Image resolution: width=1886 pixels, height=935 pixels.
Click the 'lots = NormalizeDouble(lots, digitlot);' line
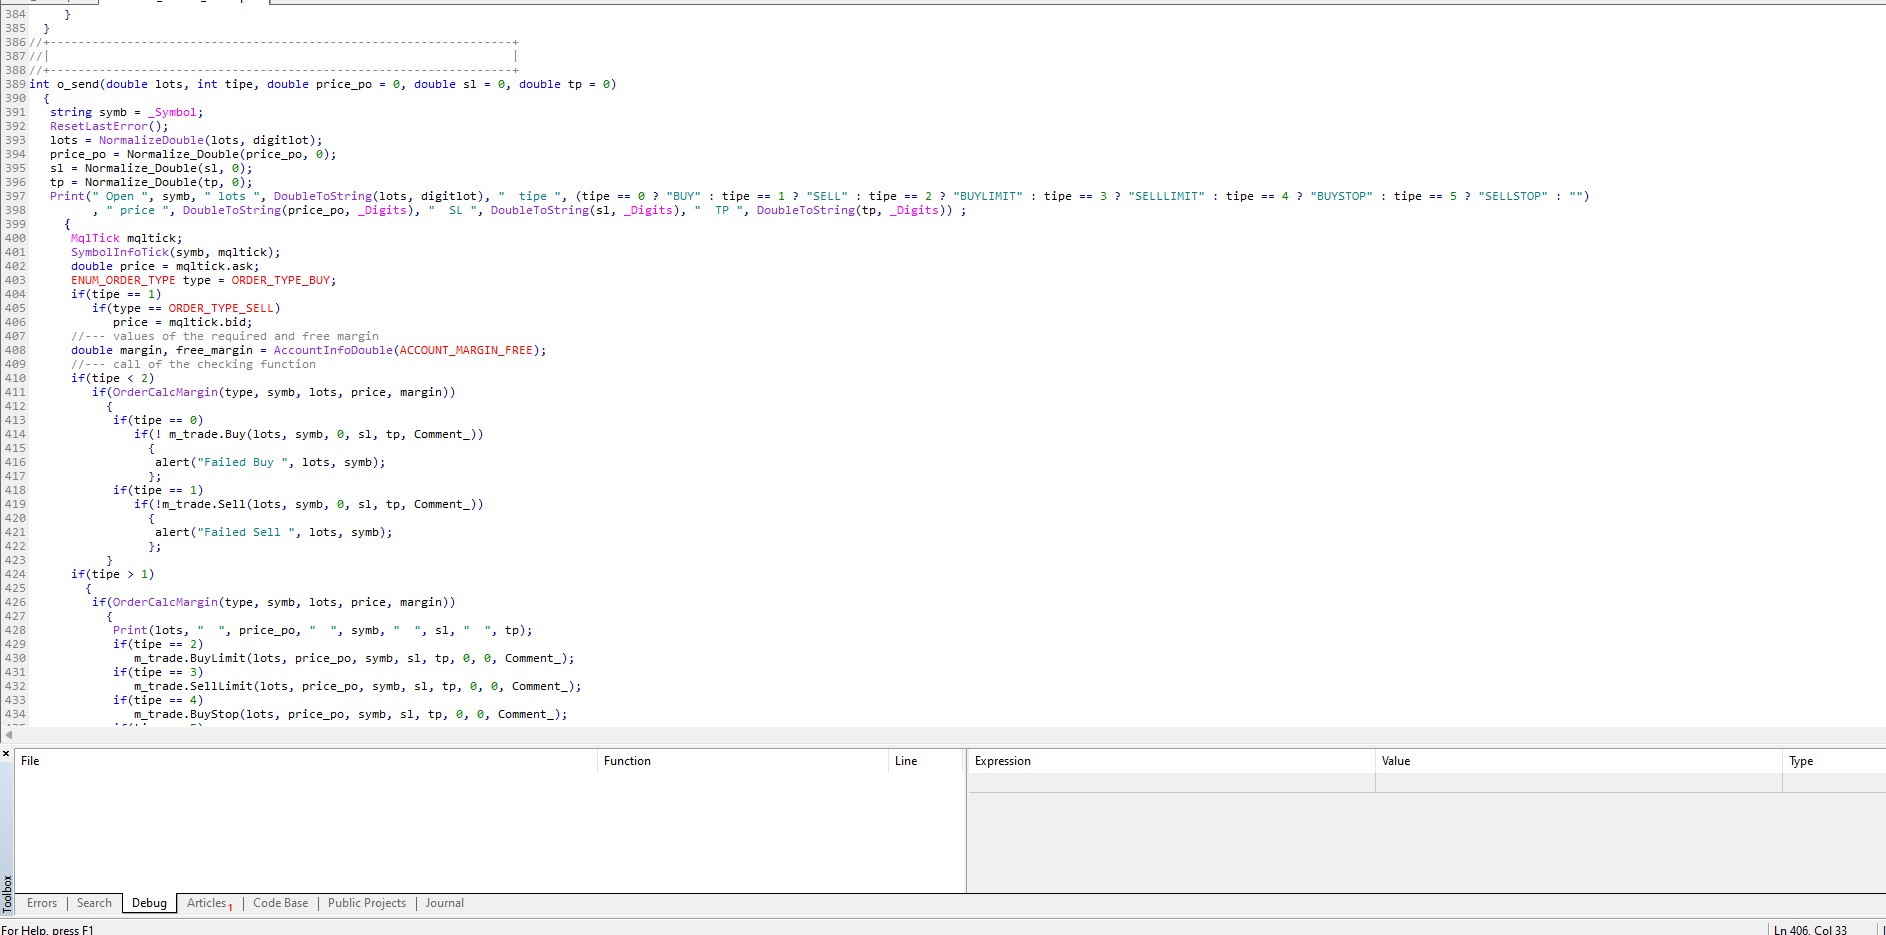186,140
